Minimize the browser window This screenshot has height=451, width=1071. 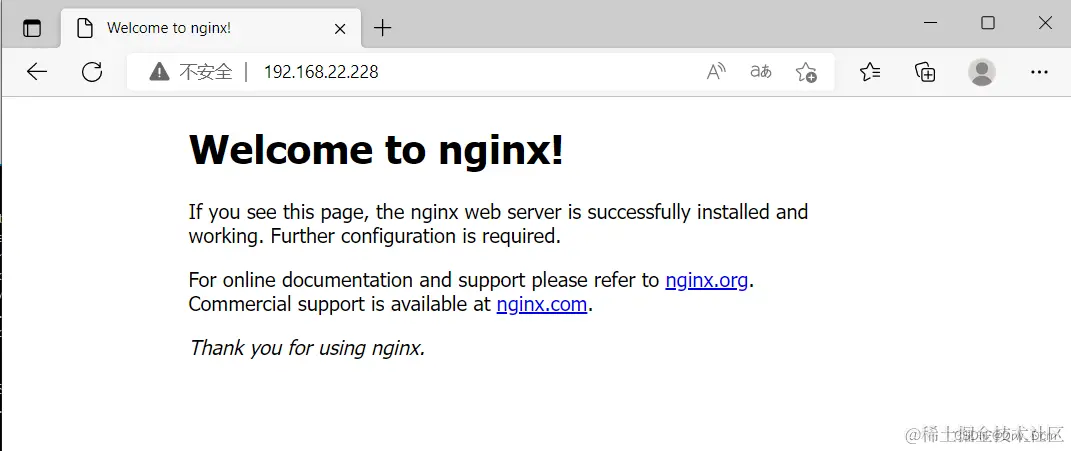pyautogui.click(x=930, y=23)
